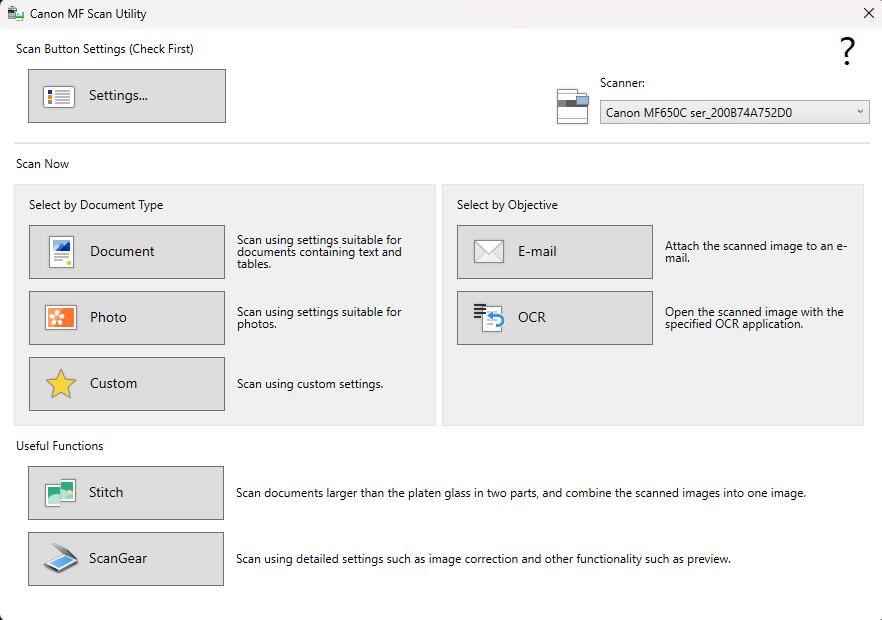Image resolution: width=882 pixels, height=620 pixels.
Task: Open help with the question mark
Action: [x=847, y=52]
